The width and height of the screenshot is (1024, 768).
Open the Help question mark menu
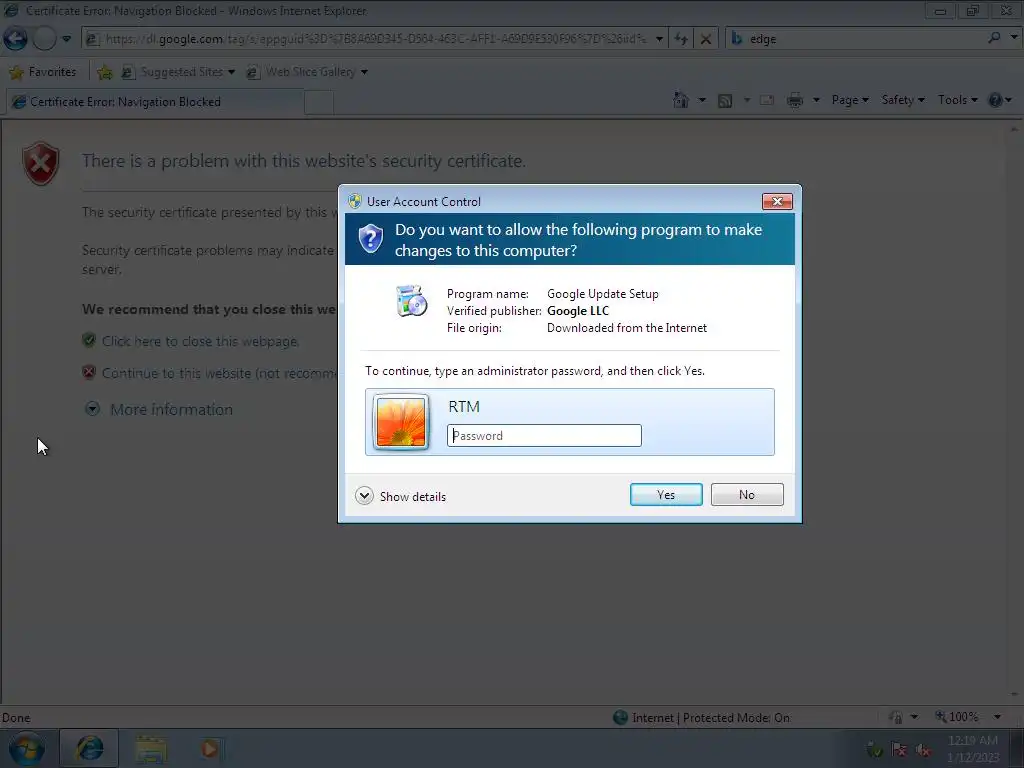tap(1000, 100)
